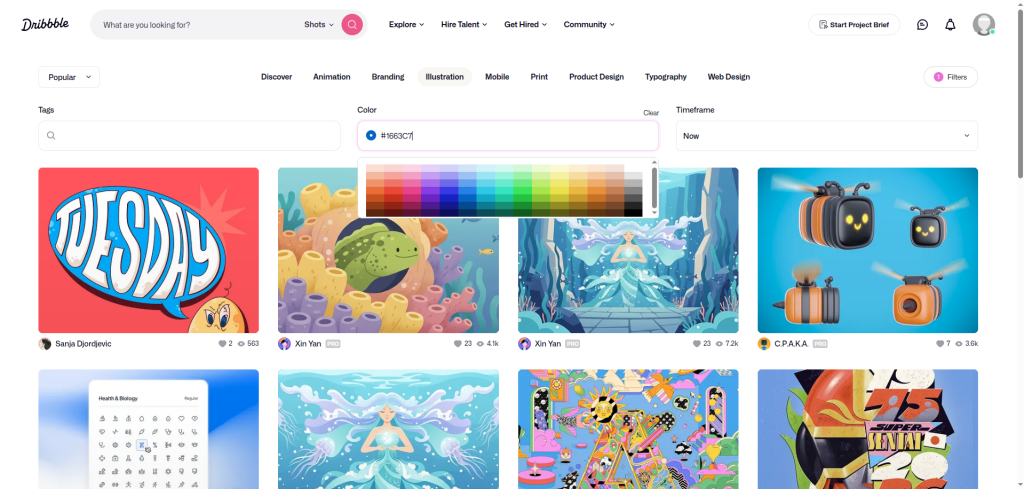Open the Timeframe dropdown showing Now
The width and height of the screenshot is (1024, 489).
click(827, 136)
